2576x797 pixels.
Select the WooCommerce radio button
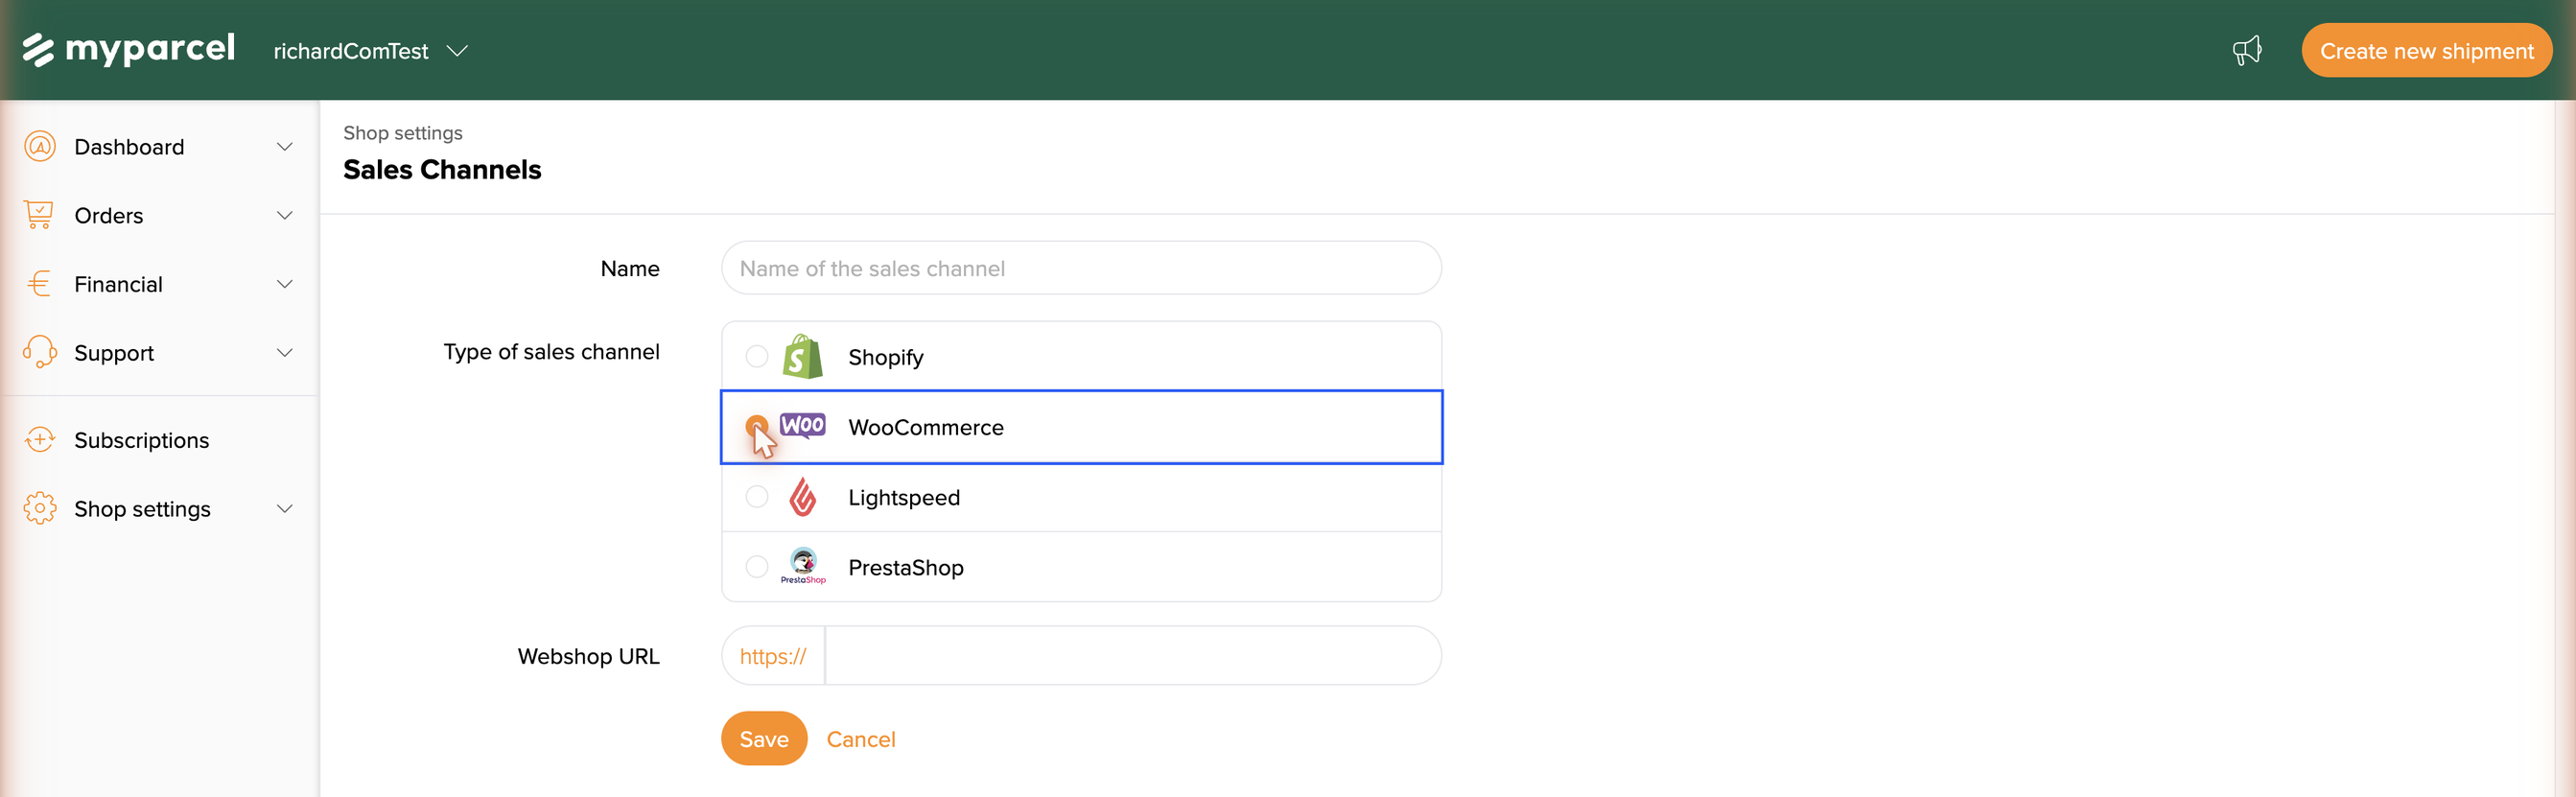pos(757,426)
